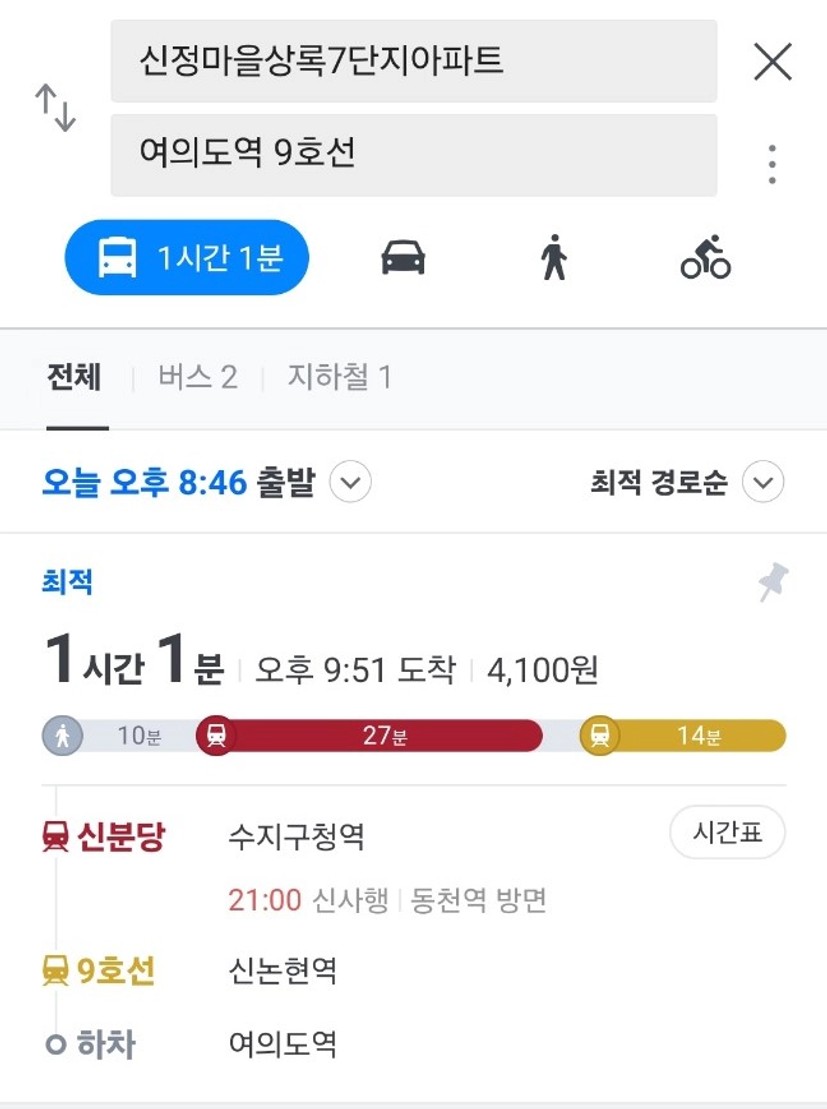Viewport: 827px width, 1109px height.
Task: Switch to the 지하철 1 tab
Action: pyautogui.click(x=340, y=377)
